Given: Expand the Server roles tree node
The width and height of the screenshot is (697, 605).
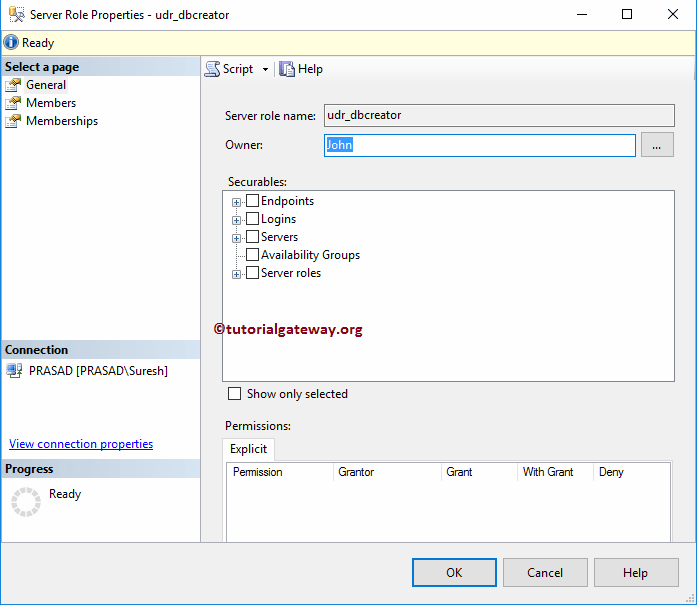Looking at the screenshot, I should coord(236,274).
